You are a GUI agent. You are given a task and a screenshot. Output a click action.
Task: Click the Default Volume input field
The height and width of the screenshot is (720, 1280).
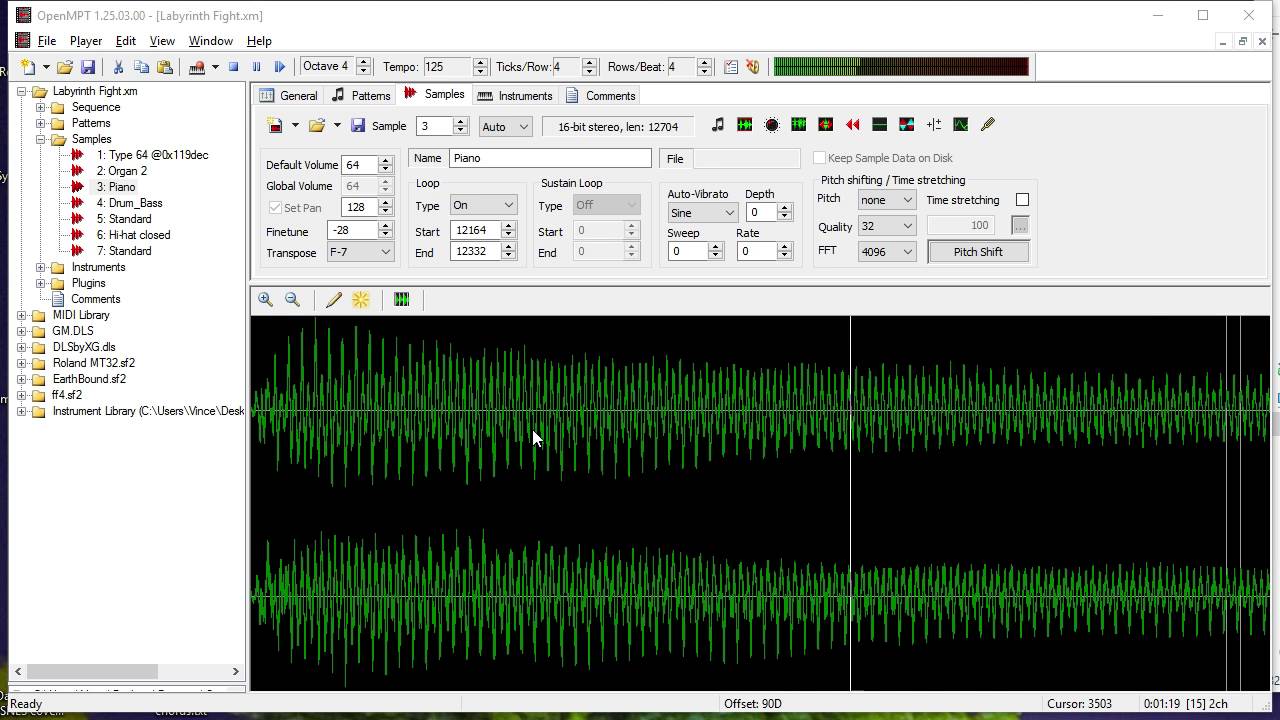click(x=360, y=165)
